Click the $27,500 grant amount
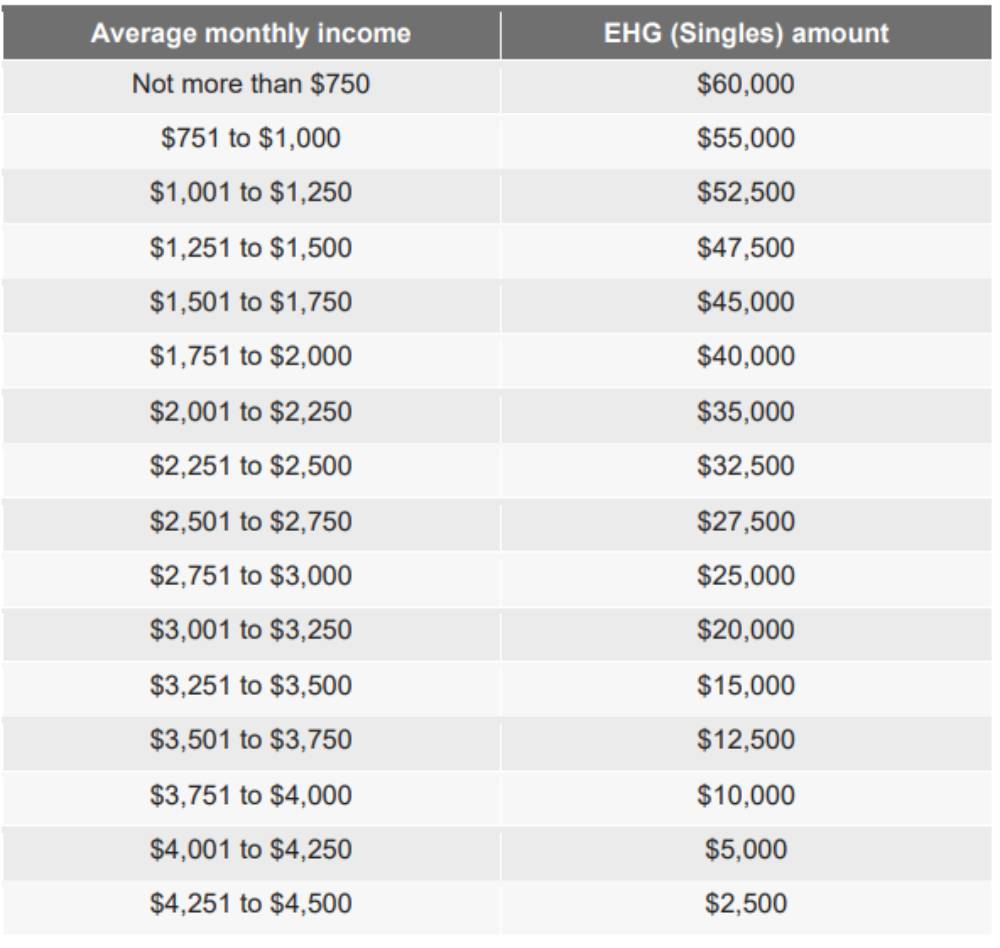Viewport: 1000px width, 948px height. 746,521
